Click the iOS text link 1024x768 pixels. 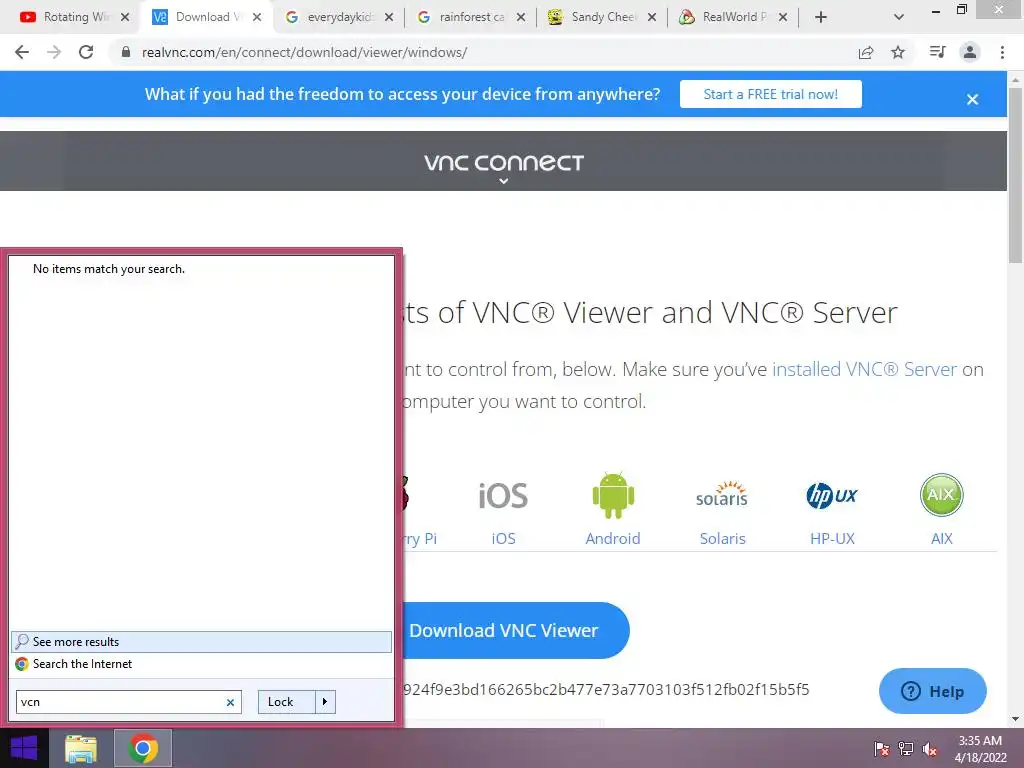click(x=504, y=539)
